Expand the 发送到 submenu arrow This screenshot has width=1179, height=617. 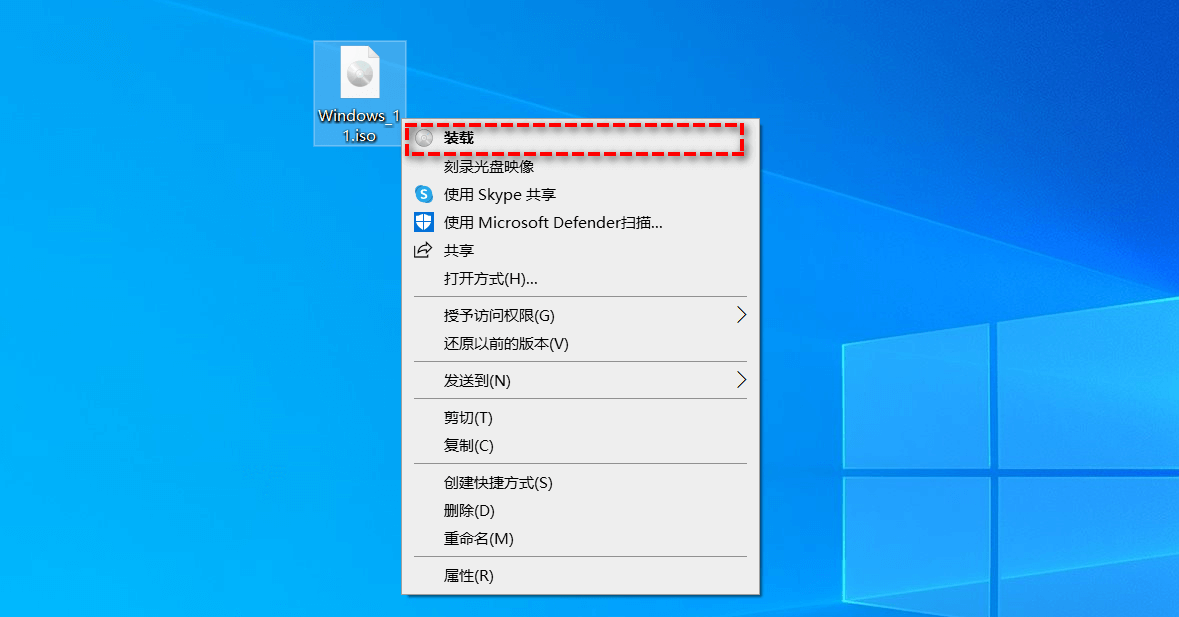coord(741,380)
